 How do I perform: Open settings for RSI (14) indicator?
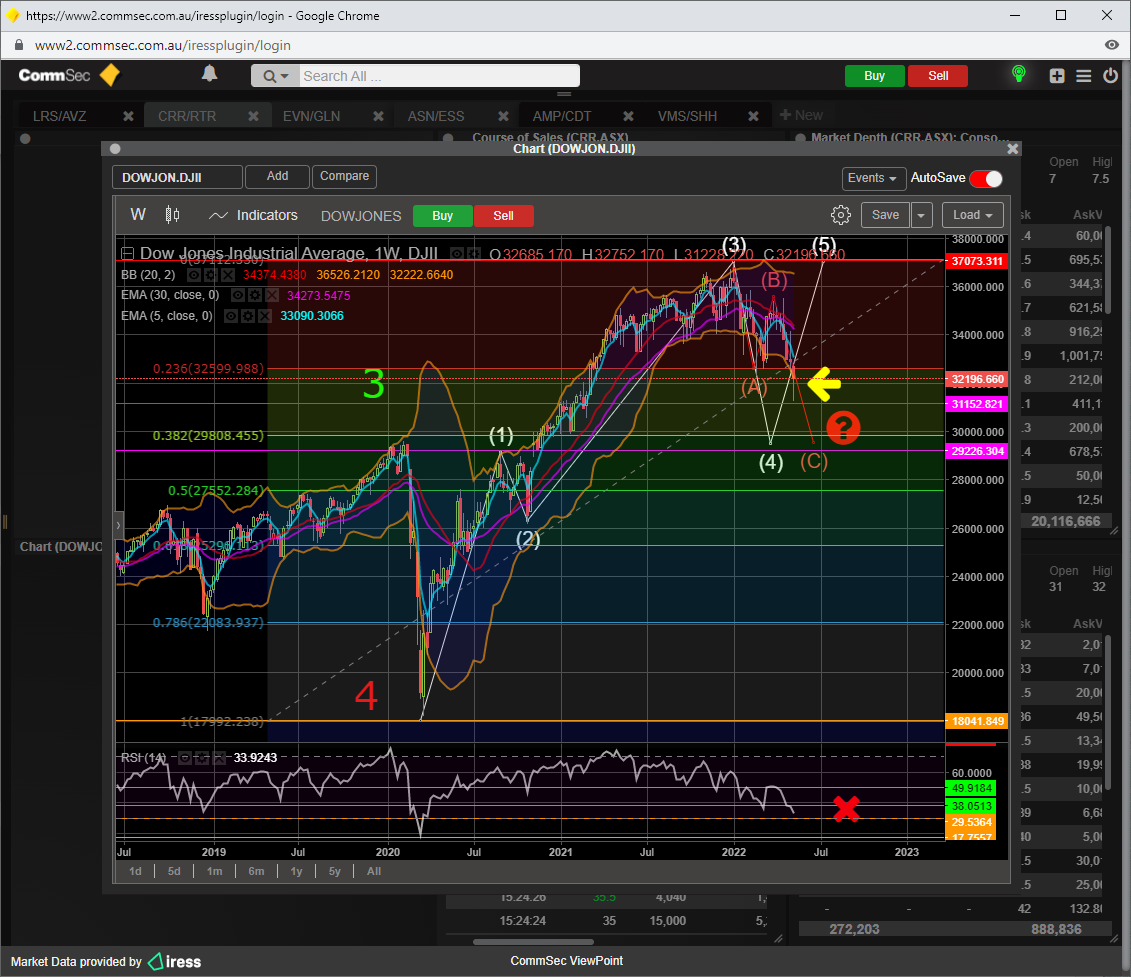[203, 758]
